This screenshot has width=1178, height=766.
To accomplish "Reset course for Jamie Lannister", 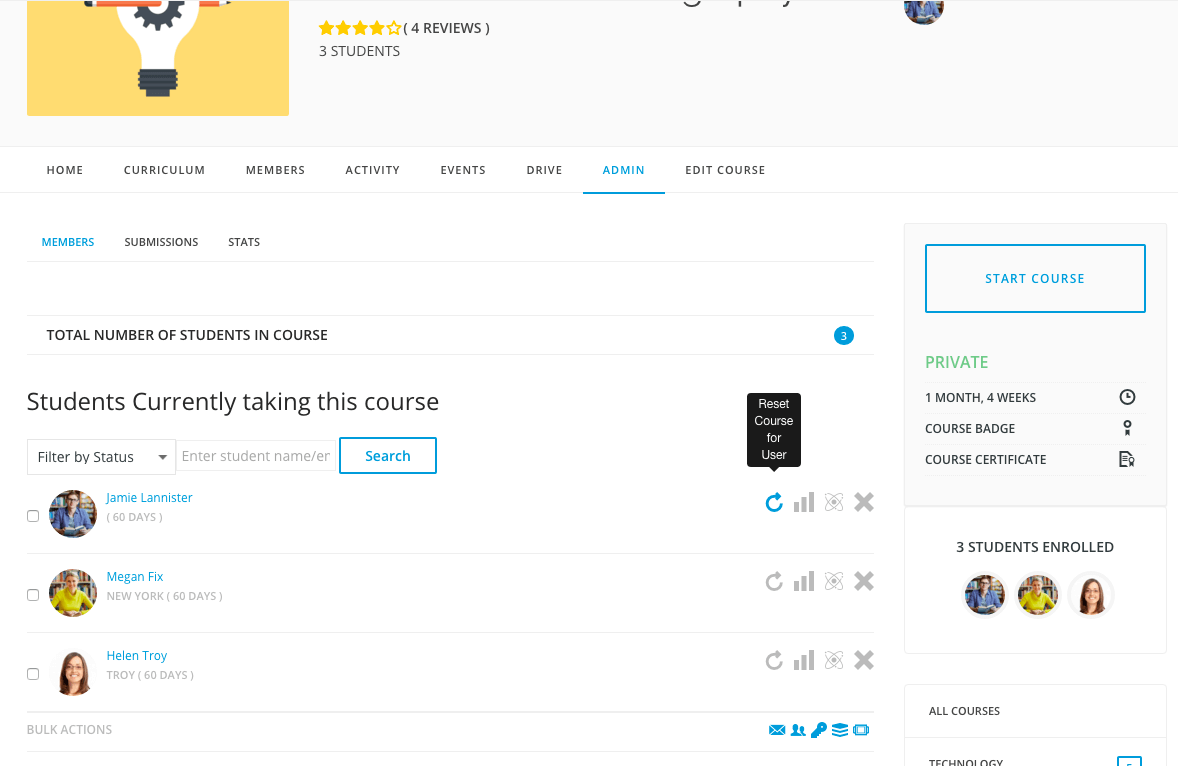I will (x=774, y=503).
